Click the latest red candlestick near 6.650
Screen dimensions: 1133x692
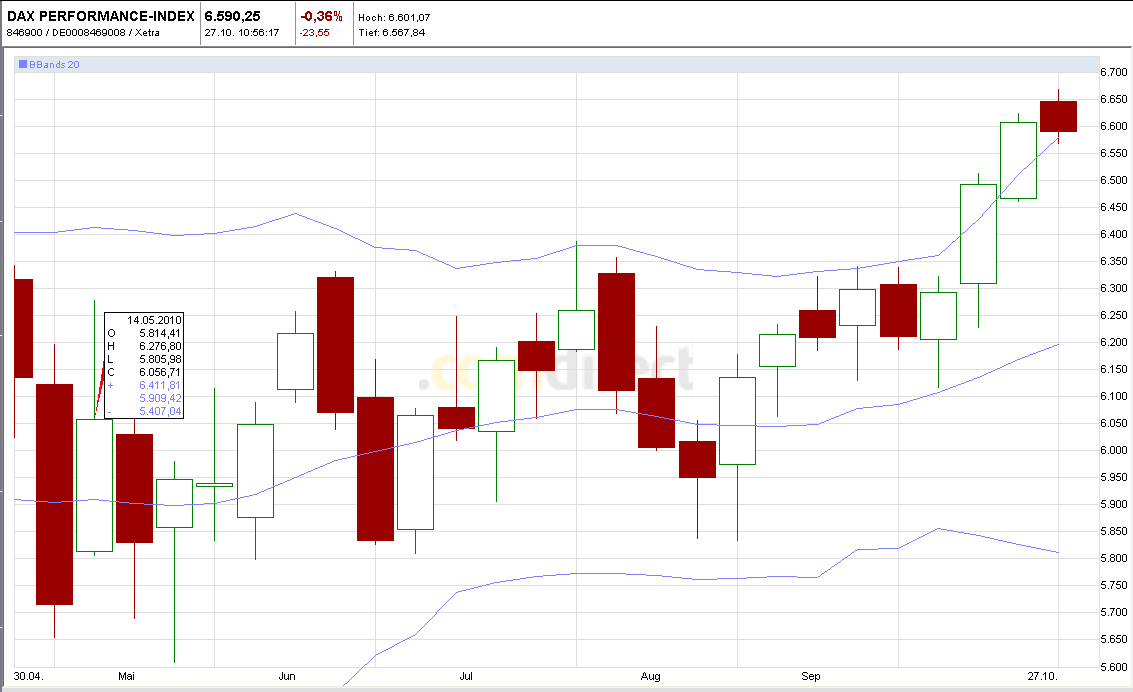click(x=1059, y=116)
